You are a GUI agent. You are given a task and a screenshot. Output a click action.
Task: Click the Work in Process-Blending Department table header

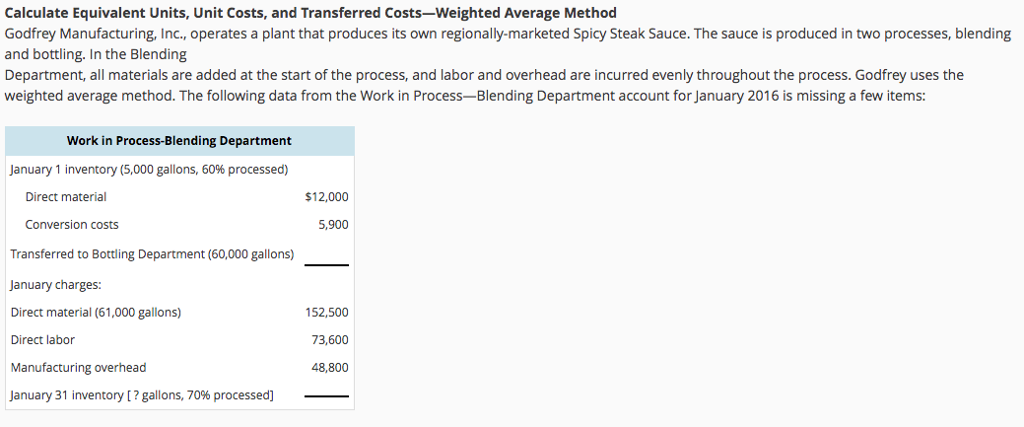click(x=179, y=141)
